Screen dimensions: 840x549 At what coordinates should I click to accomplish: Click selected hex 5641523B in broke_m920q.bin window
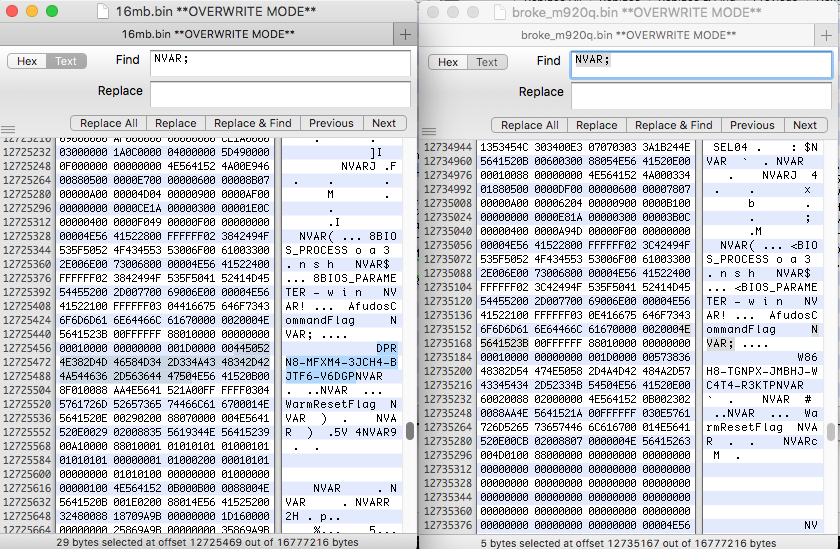click(504, 343)
